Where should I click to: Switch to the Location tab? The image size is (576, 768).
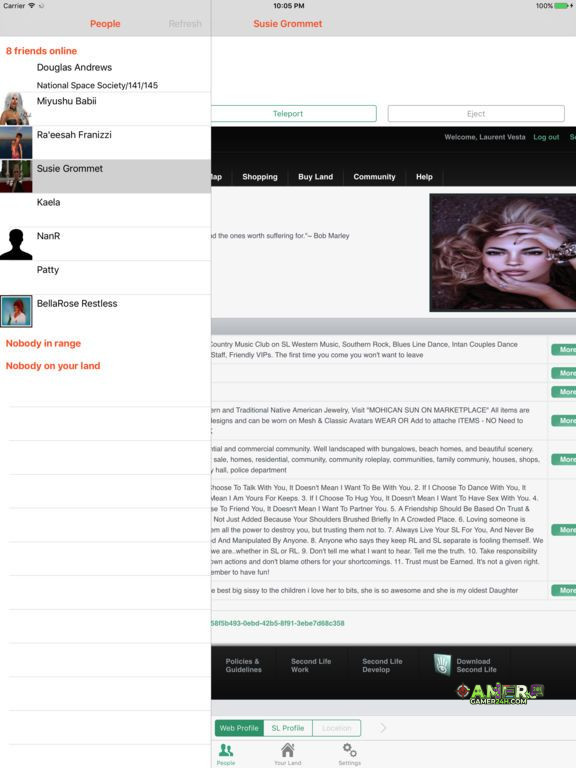click(x=336, y=728)
